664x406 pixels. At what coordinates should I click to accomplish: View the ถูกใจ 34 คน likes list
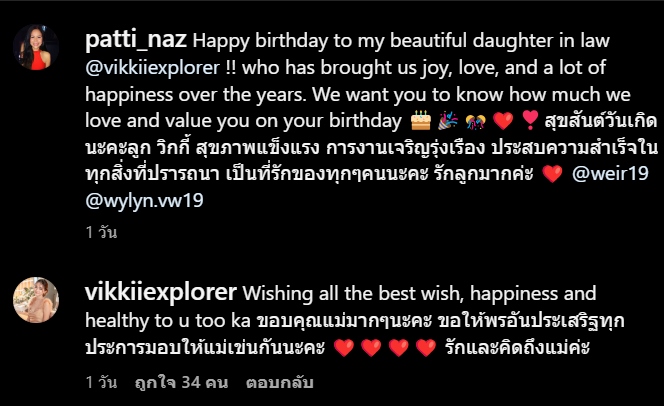(181, 382)
